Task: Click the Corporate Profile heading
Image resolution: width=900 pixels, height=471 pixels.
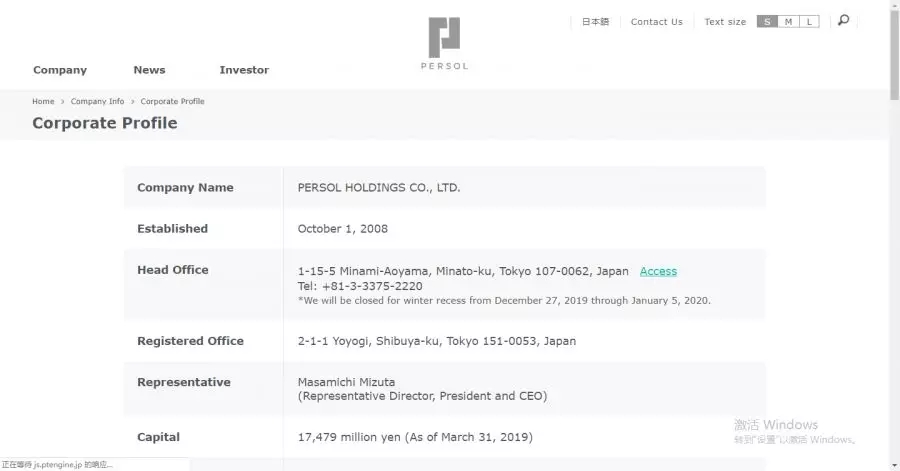Action: pos(104,123)
